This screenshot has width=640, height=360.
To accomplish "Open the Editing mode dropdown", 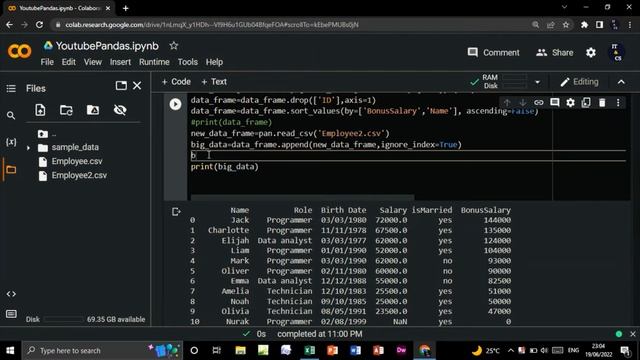I will (x=580, y=82).
